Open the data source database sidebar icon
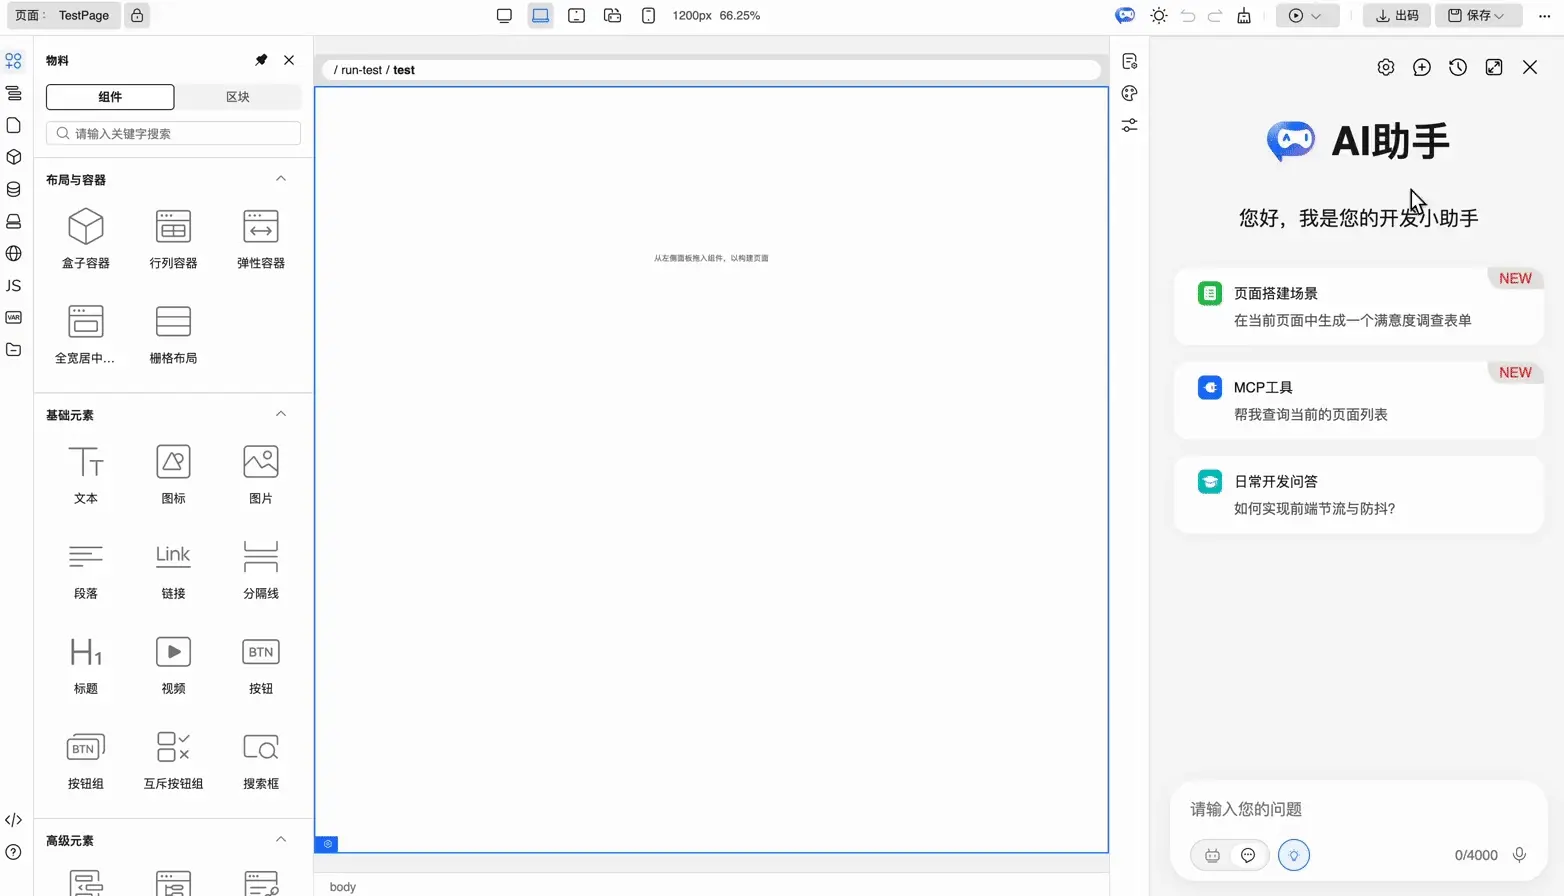This screenshot has height=896, width=1564. coord(14,189)
